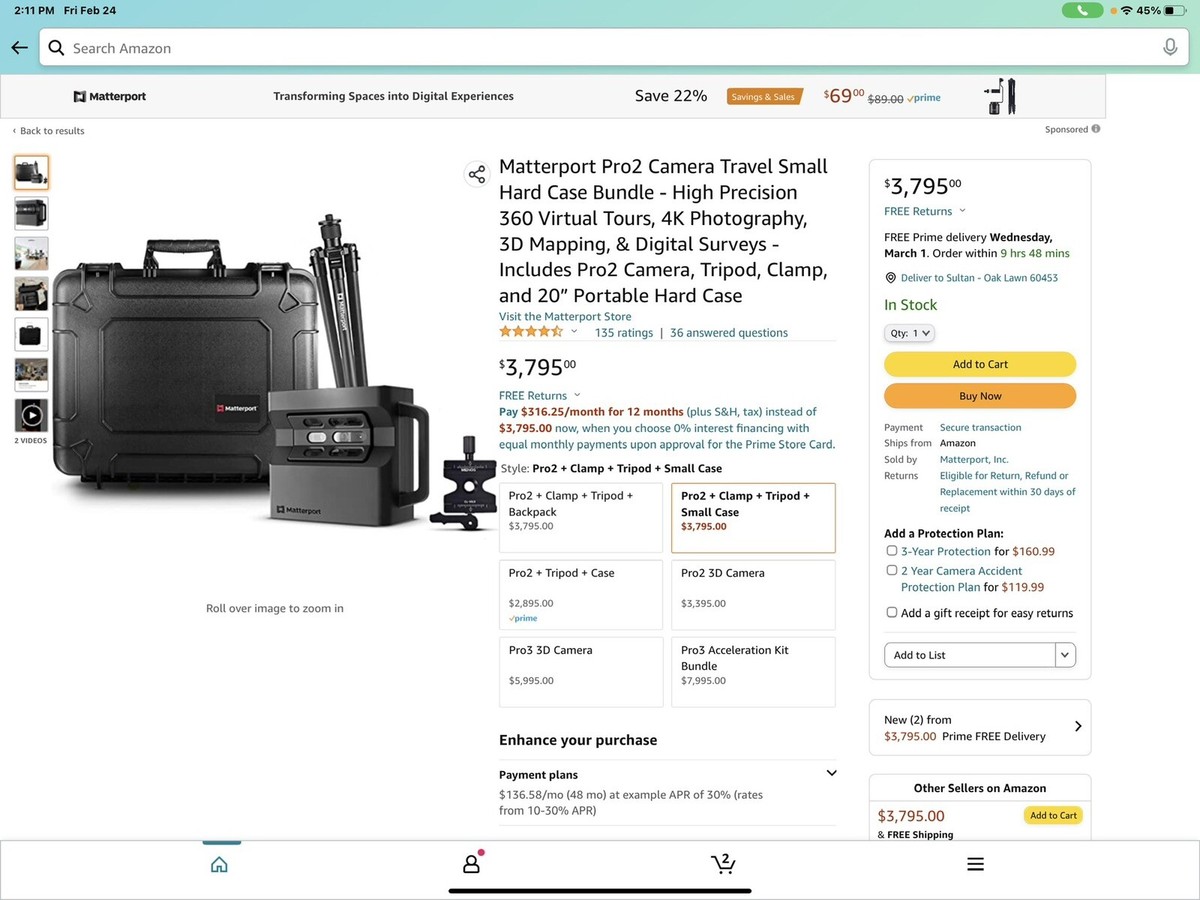Screen dimensions: 1200x900
Task: Enable gift receipt for easy returns
Action: pyautogui.click(x=891, y=613)
